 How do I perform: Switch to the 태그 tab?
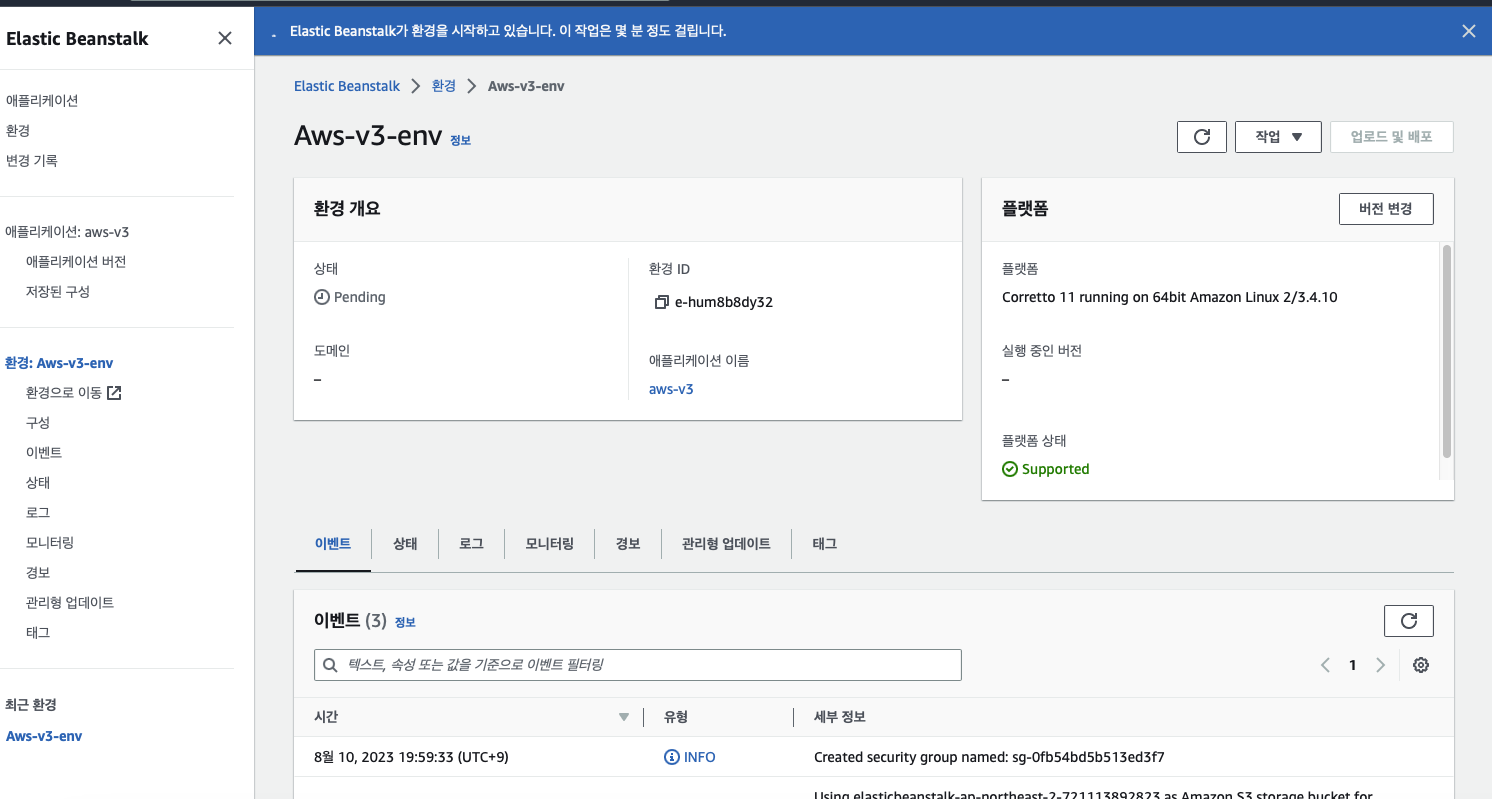pyautogui.click(x=824, y=544)
